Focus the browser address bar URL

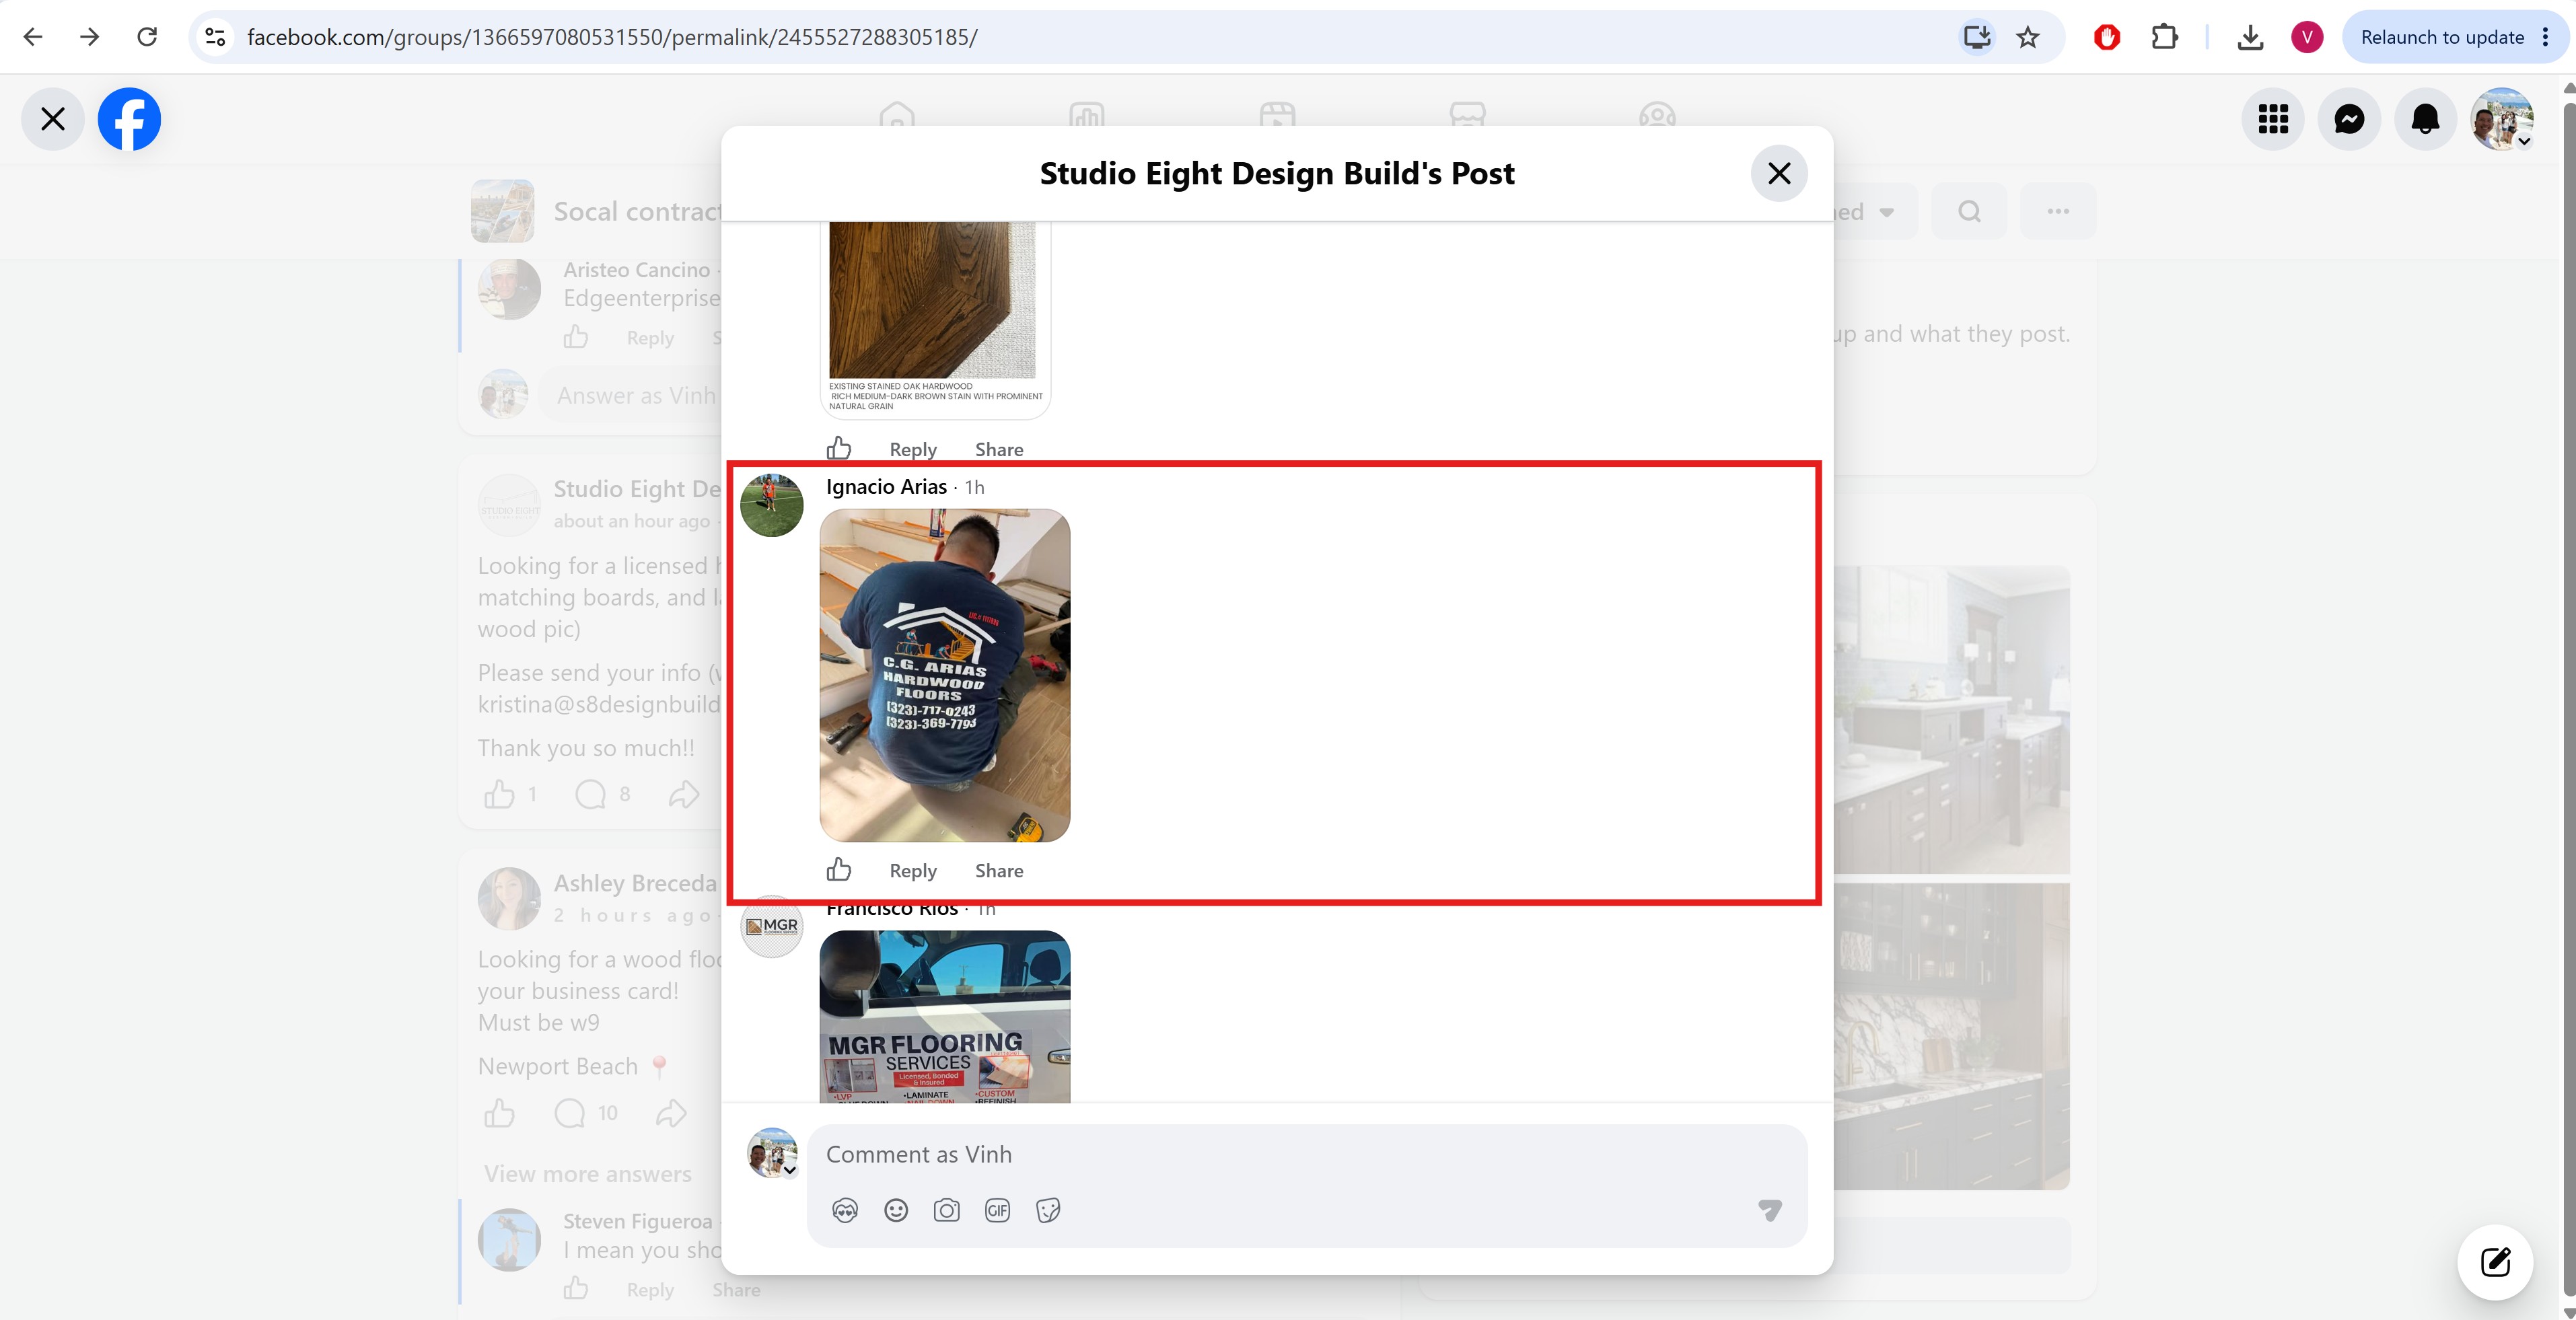tap(612, 37)
